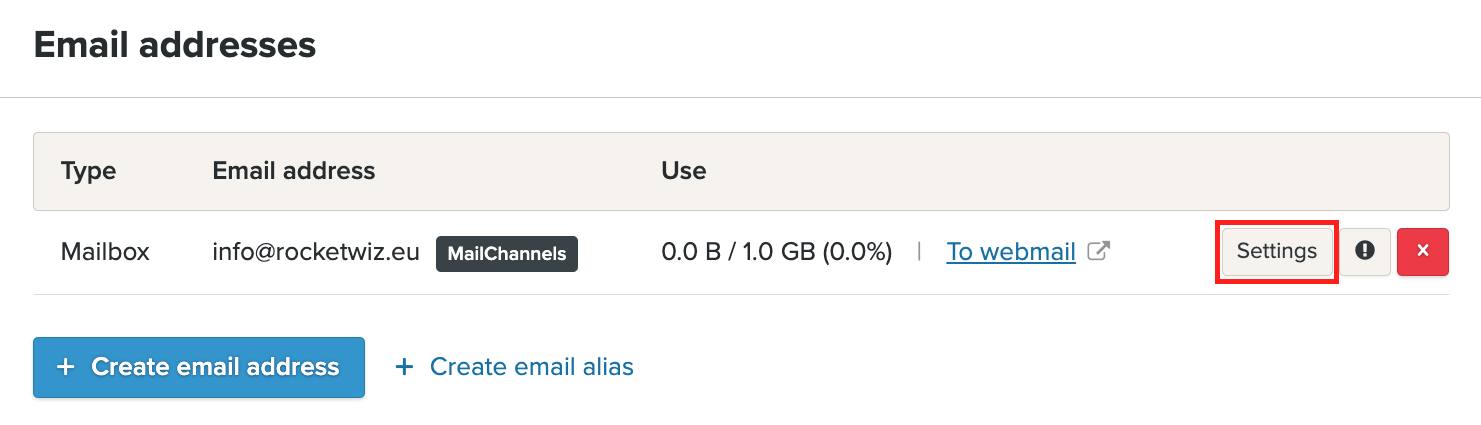Image resolution: width=1481 pixels, height=425 pixels.
Task: Click external link icon beside To webmail
Action: (1098, 252)
